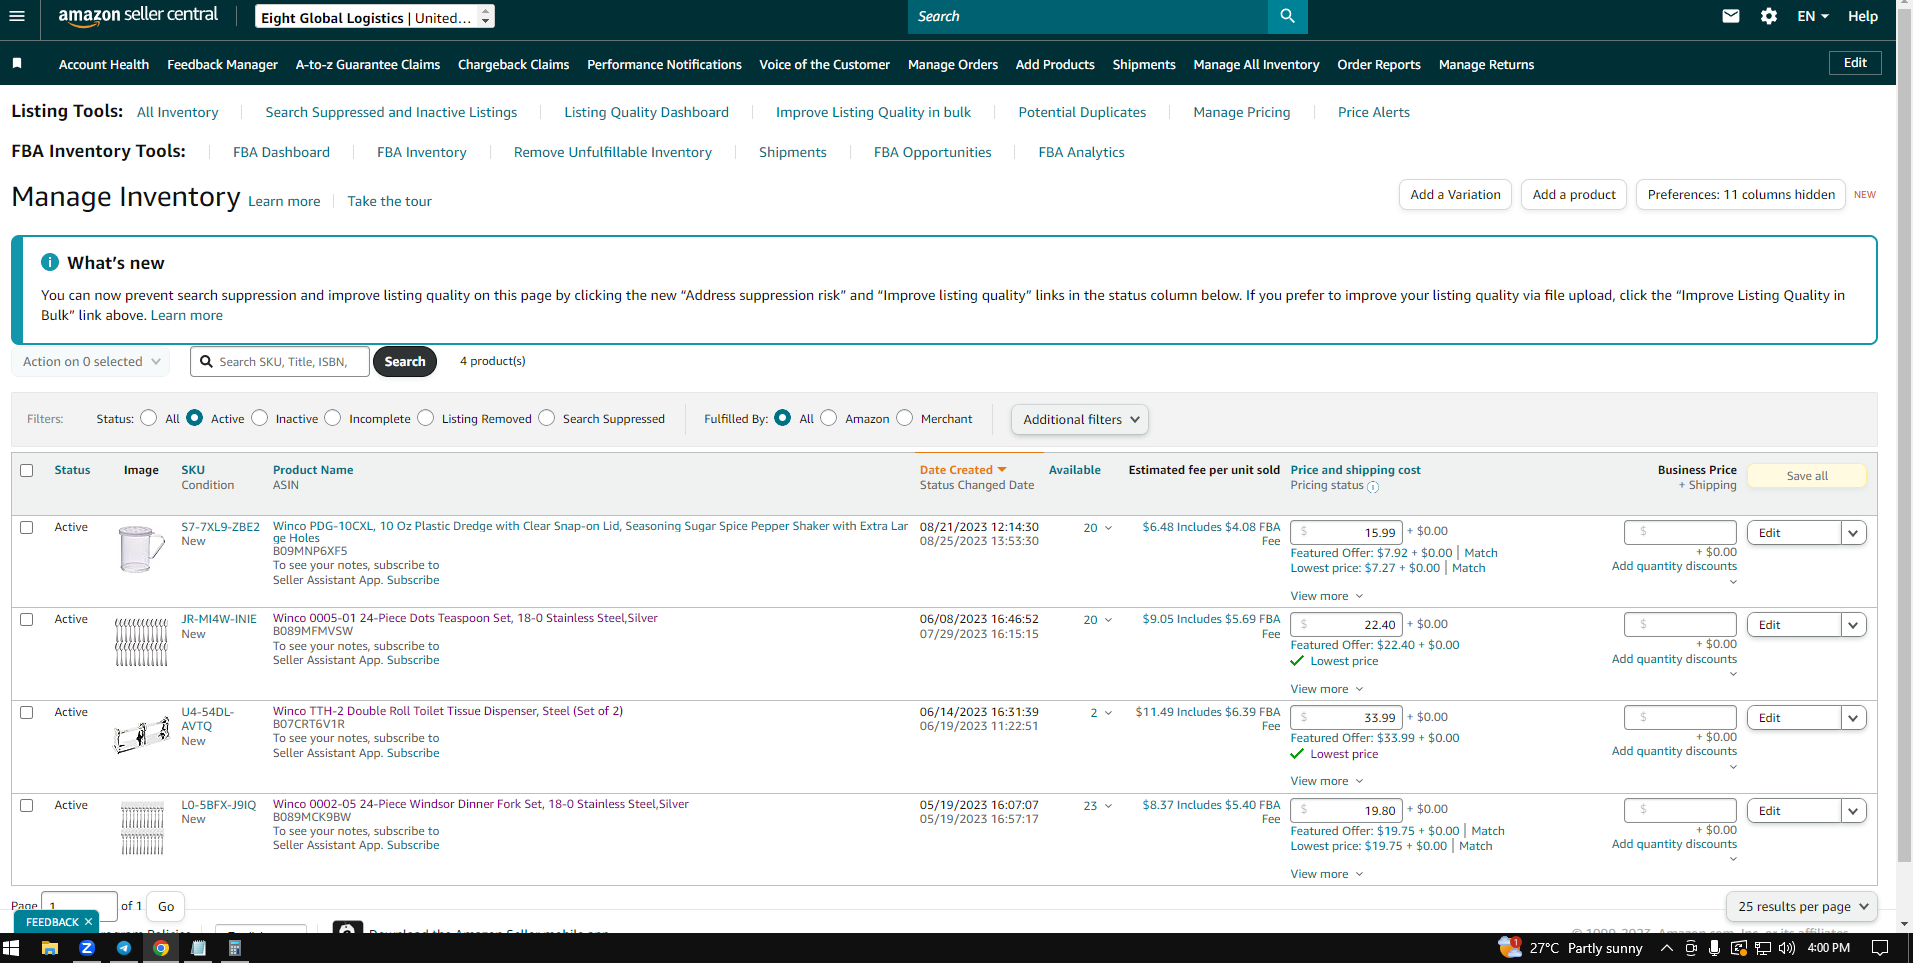Click the Take the tour link
The width and height of the screenshot is (1913, 963).
coord(390,201)
